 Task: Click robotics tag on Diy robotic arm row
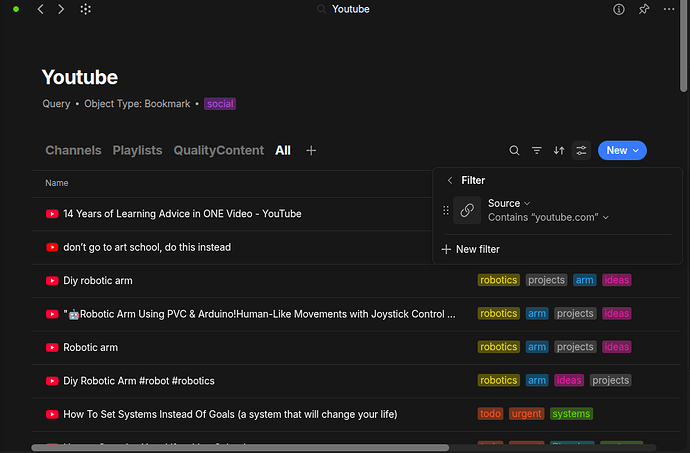click(x=499, y=280)
